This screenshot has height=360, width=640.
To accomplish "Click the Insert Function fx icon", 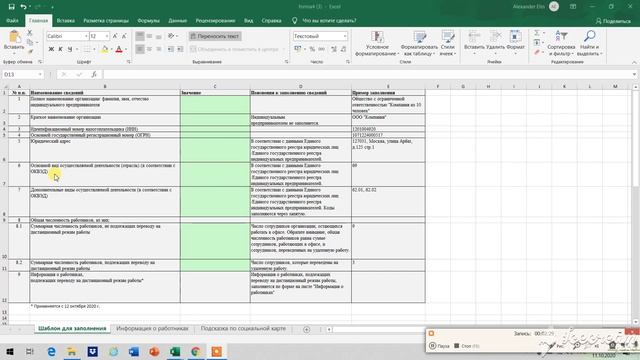I will (x=94, y=74).
